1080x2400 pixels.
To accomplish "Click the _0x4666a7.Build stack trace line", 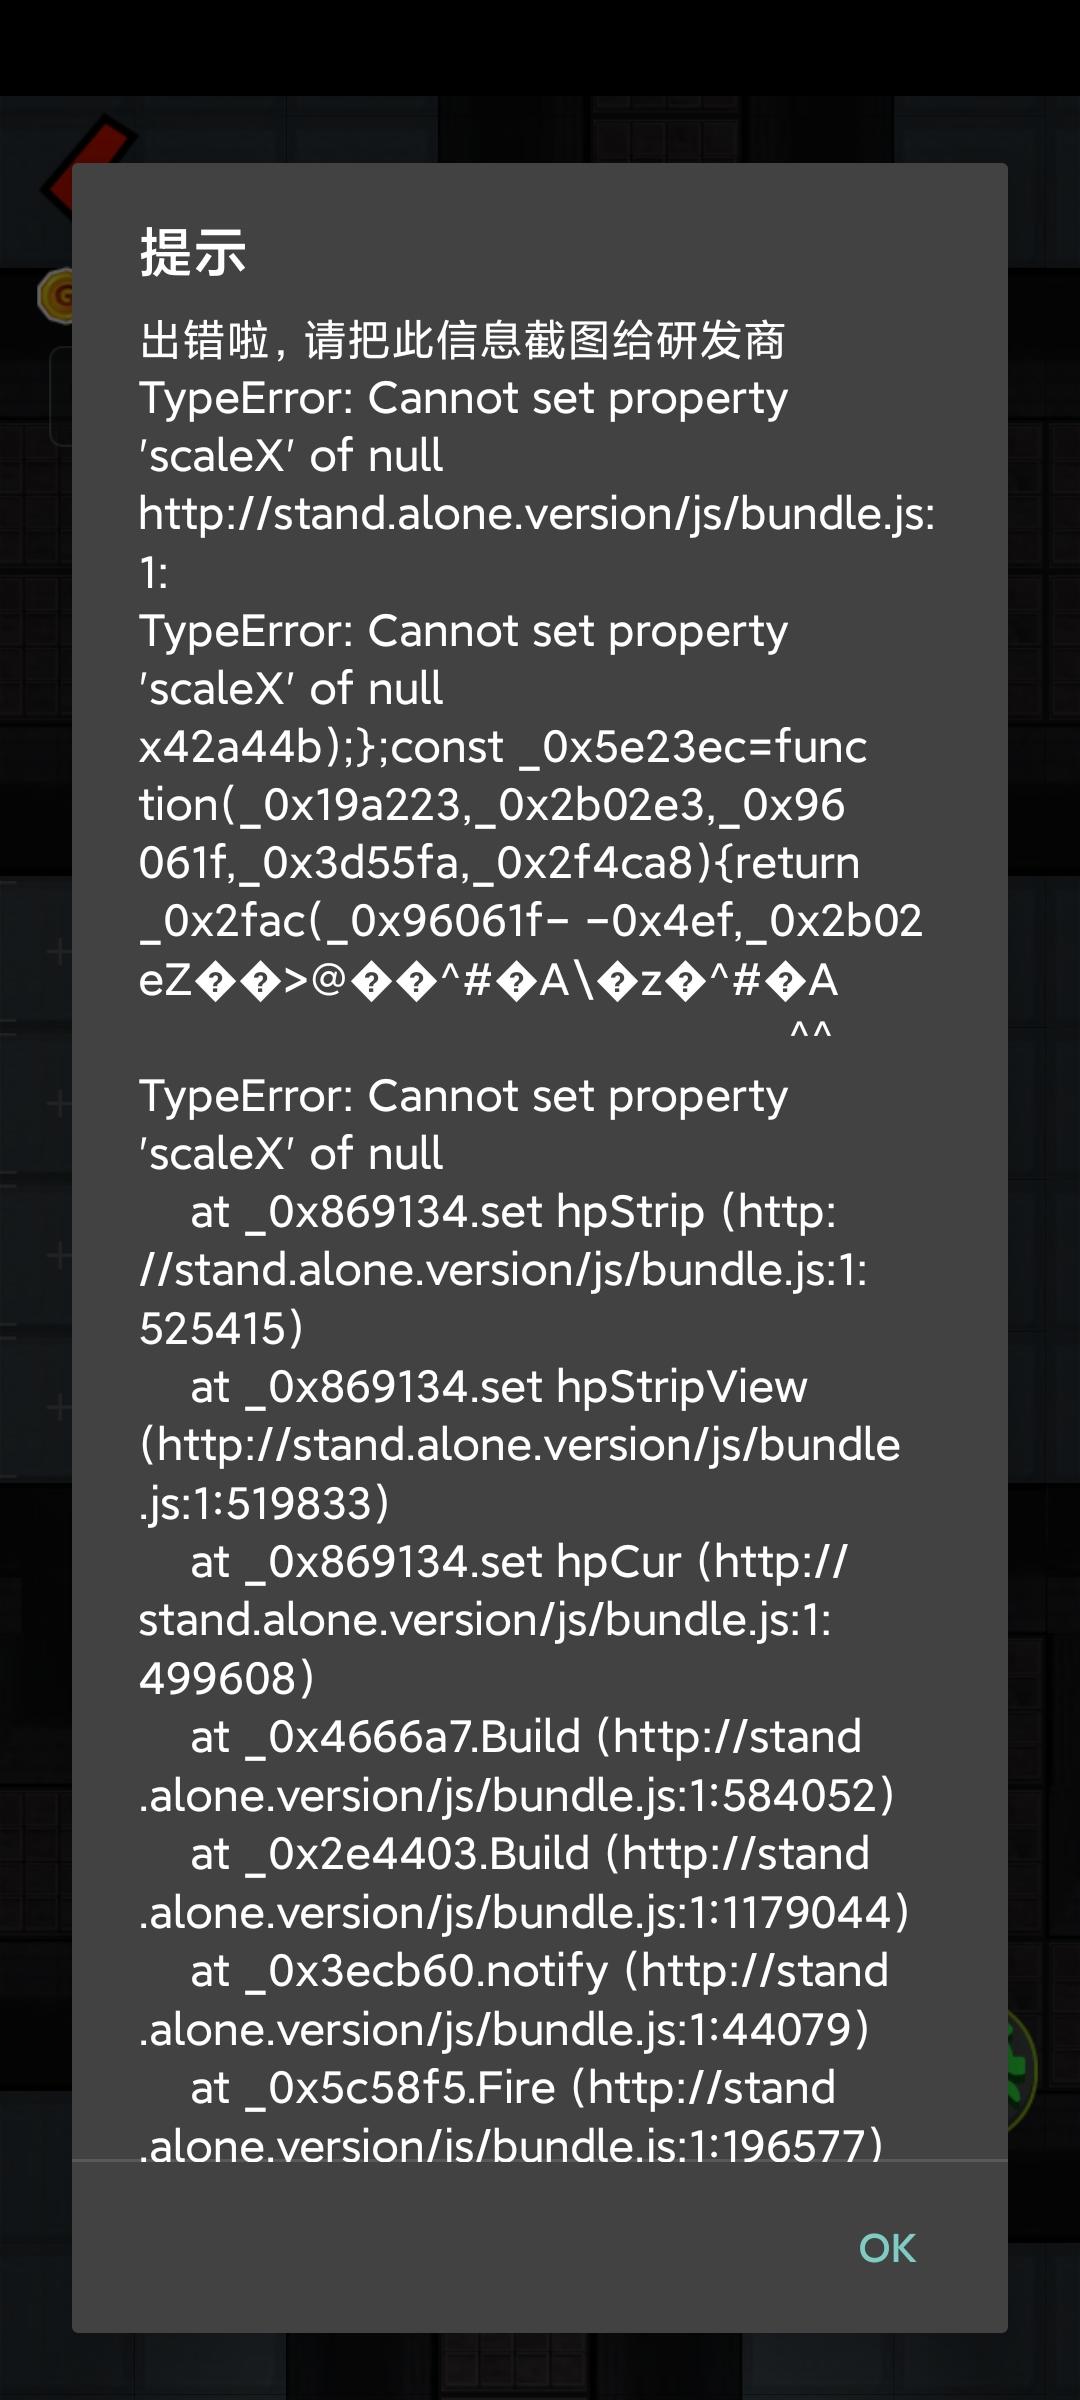I will click(525, 1737).
